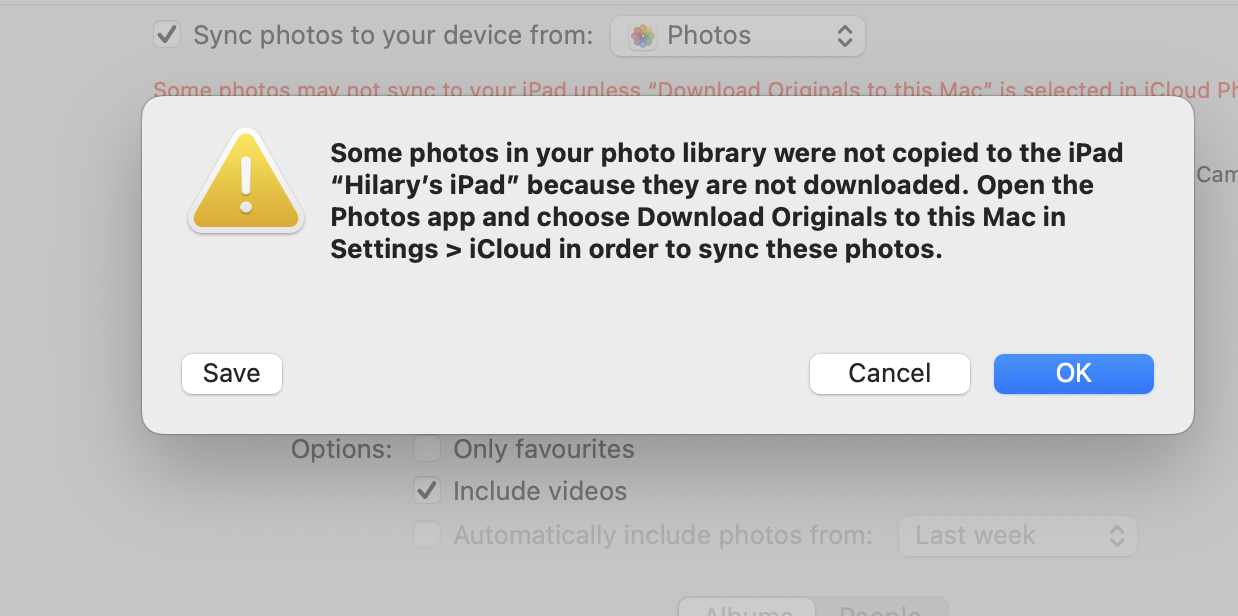Tick Automatically include photos from checkbox

tap(427, 535)
